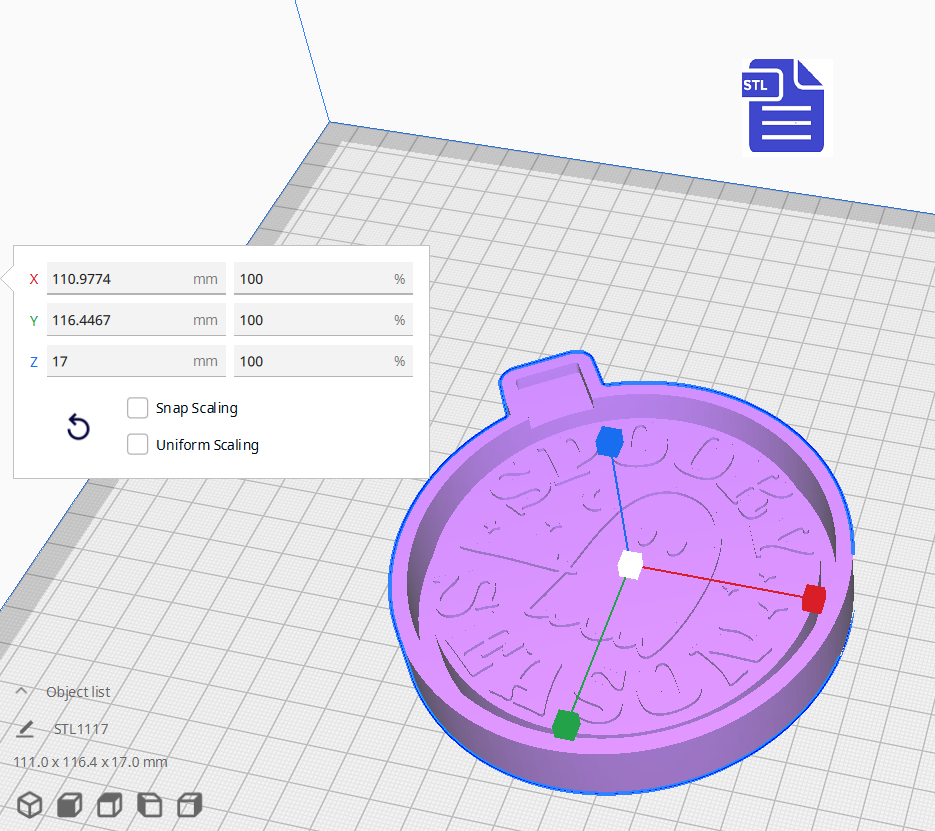Select the Right view cube icon
This screenshot has width=935, height=831.
[189, 804]
